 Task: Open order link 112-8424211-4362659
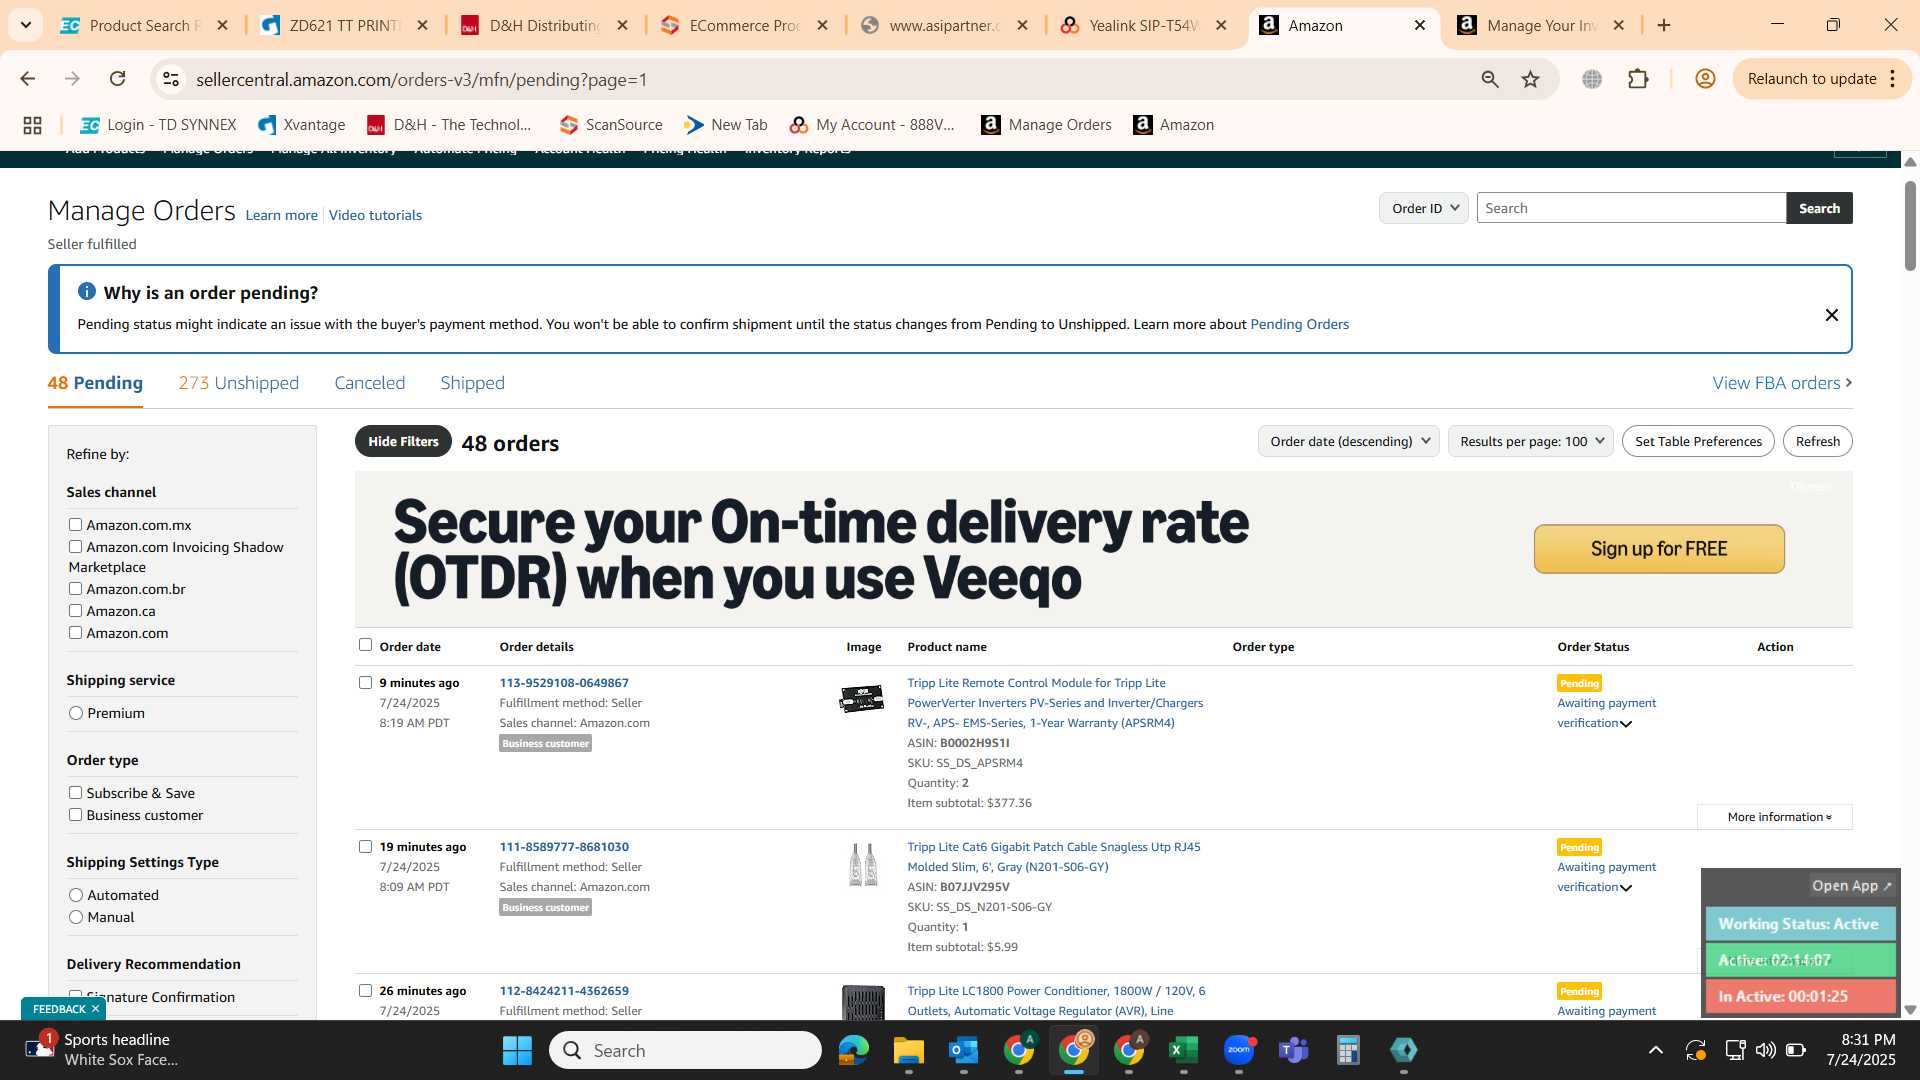(x=564, y=991)
